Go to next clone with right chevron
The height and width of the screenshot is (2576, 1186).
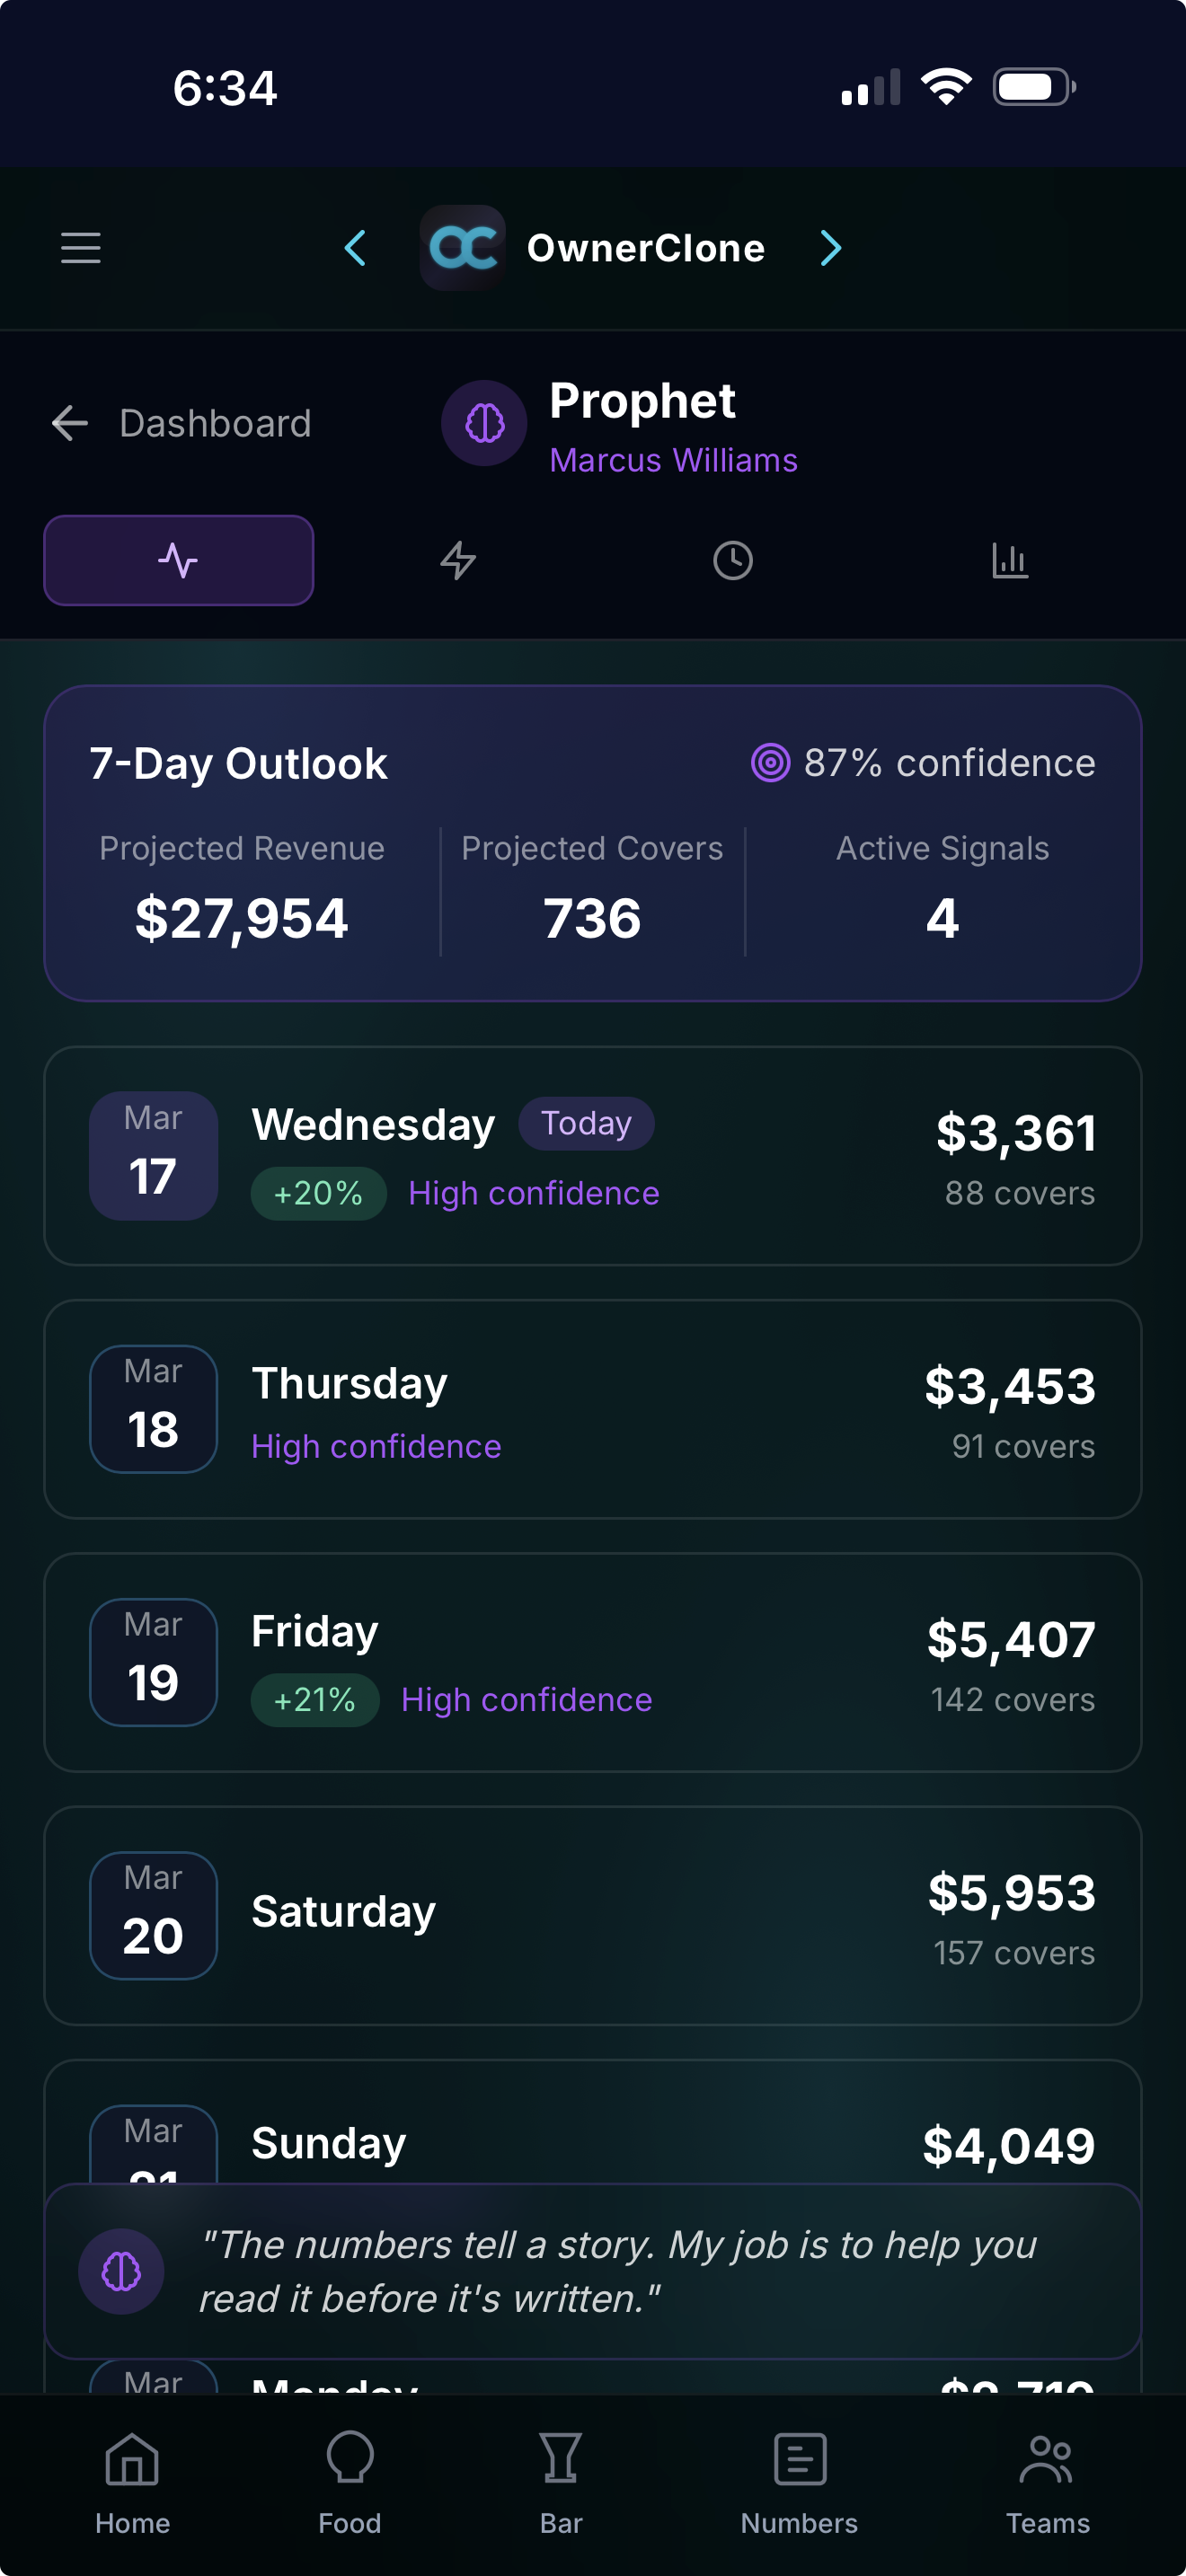pyautogui.click(x=830, y=248)
